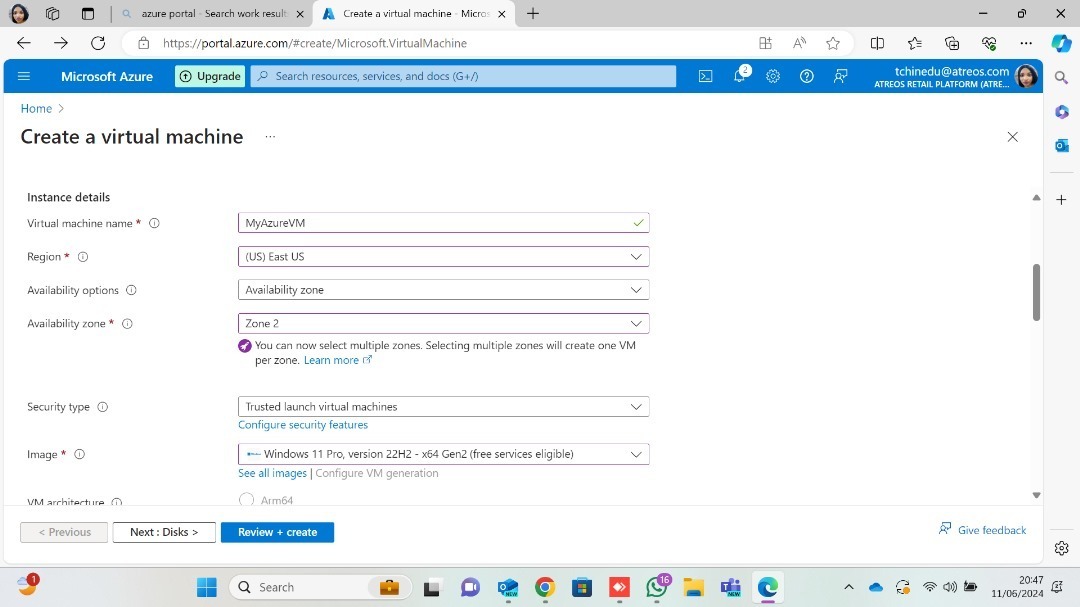Add this page to favorites star
Viewport: 1080px width, 607px height.
click(833, 43)
